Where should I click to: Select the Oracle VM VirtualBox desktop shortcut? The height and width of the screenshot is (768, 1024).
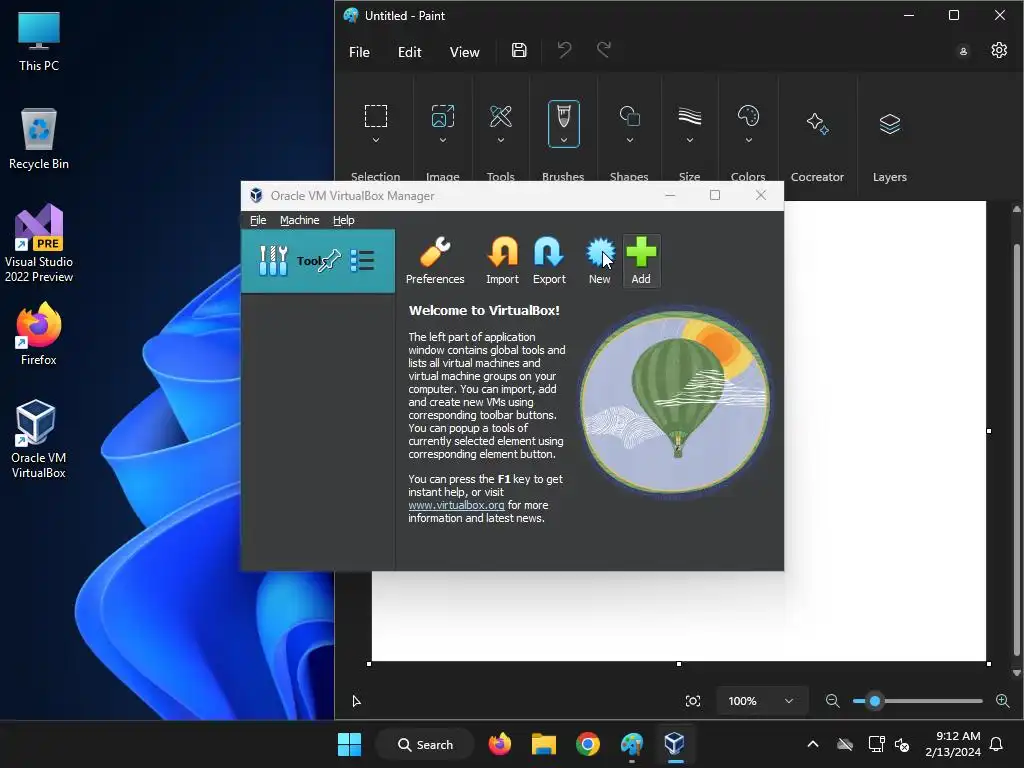click(39, 439)
